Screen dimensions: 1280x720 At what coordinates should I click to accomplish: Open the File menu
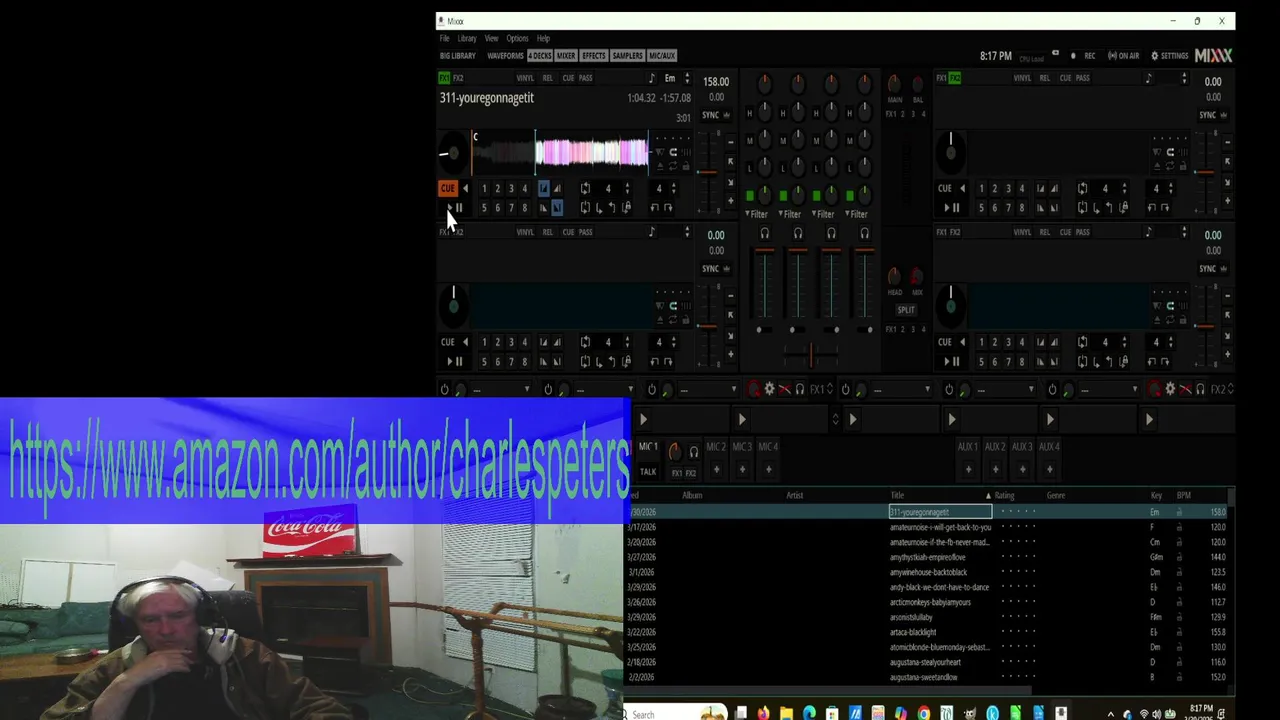pyautogui.click(x=444, y=38)
